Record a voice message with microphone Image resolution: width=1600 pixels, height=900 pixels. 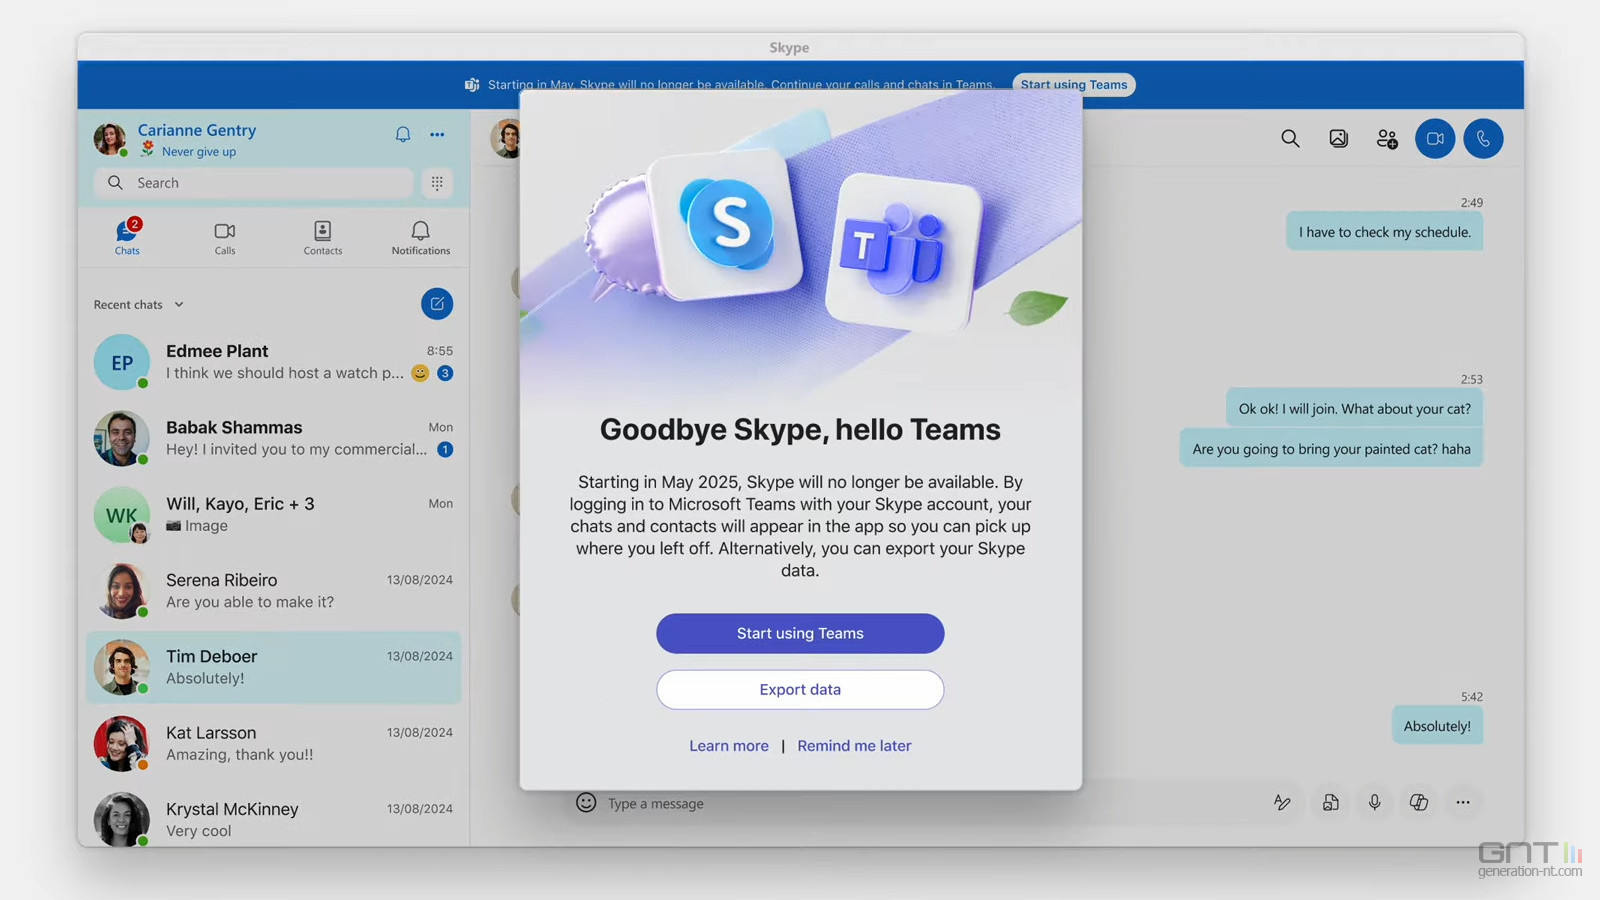1375,803
